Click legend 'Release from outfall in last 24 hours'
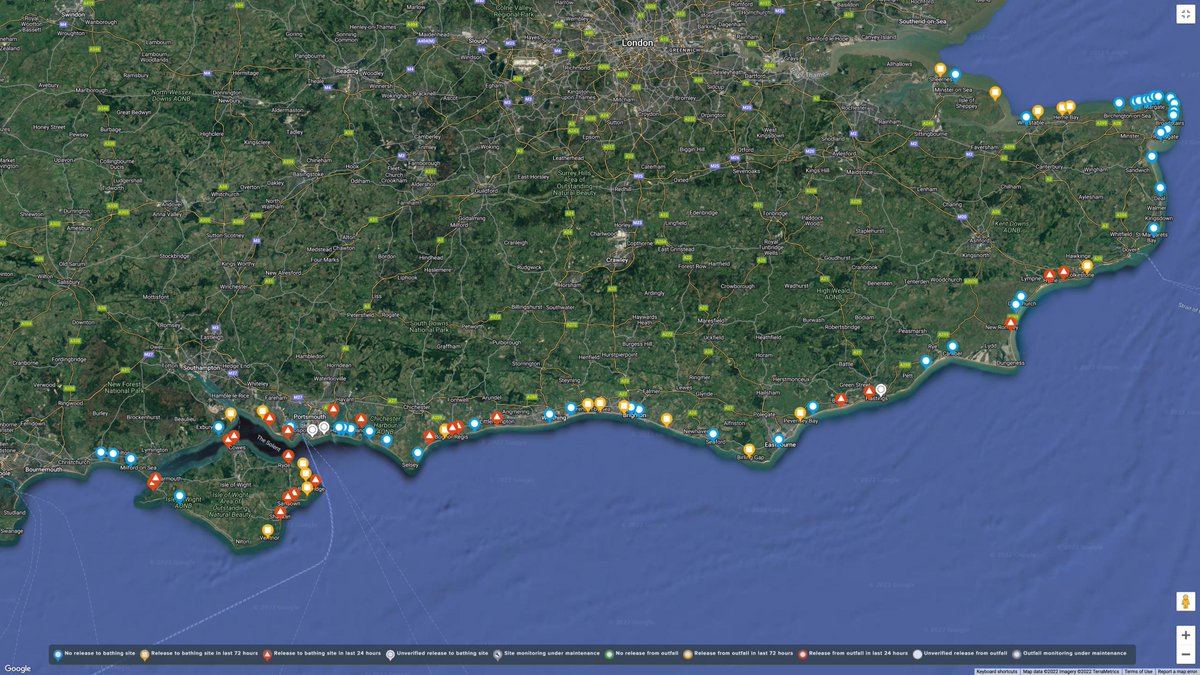The image size is (1200, 675). (854, 653)
